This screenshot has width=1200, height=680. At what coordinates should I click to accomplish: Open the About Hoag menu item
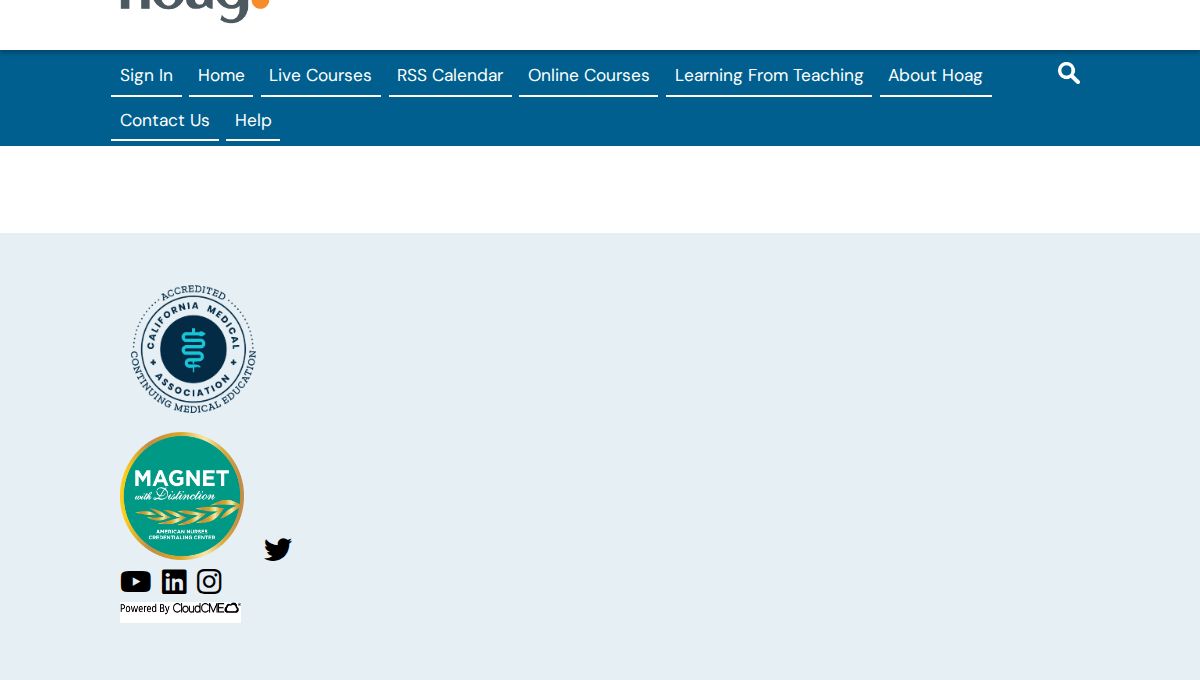click(935, 75)
